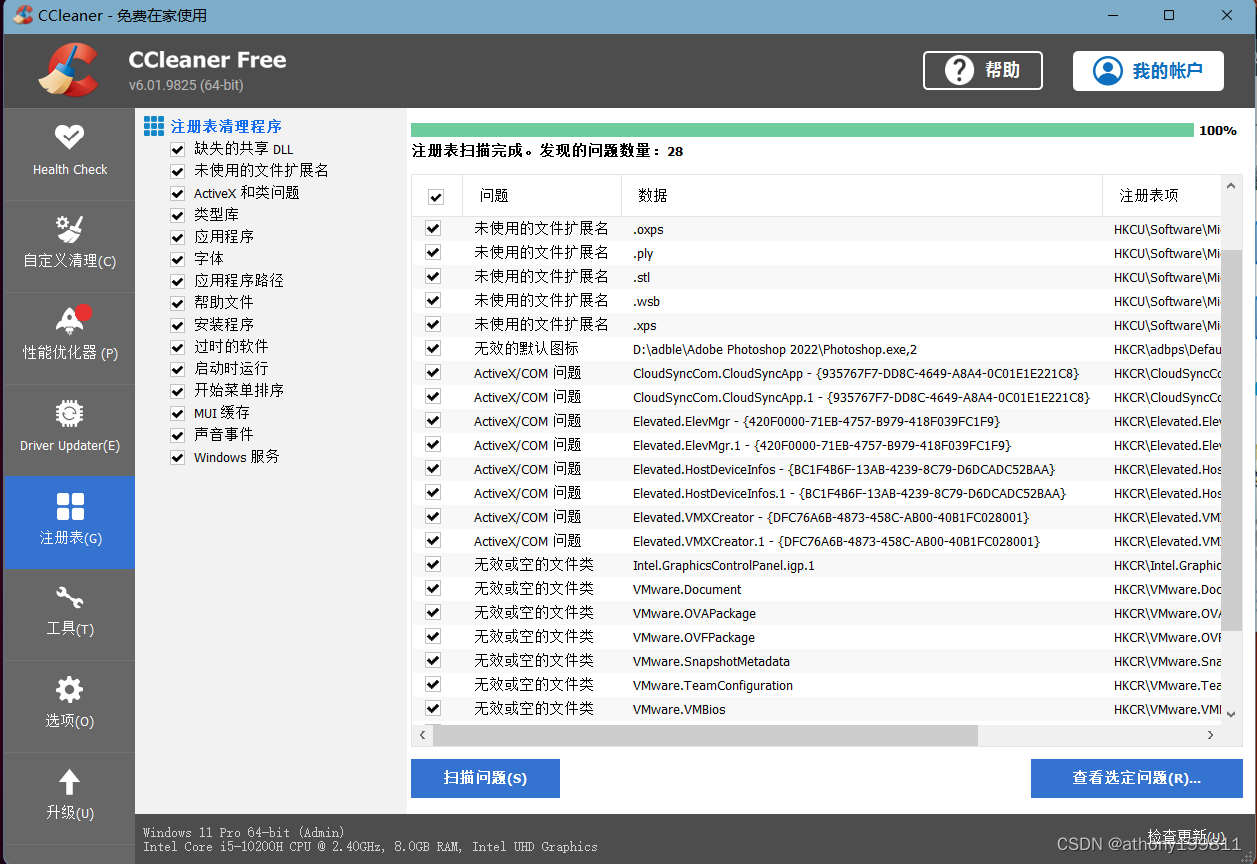1257x864 pixels.
Task: Toggle 类型库 checkbox
Action: click(x=177, y=215)
